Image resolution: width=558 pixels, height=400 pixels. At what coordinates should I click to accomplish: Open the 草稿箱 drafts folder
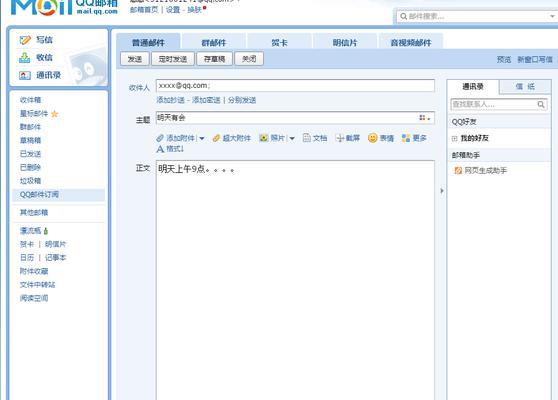31,141
